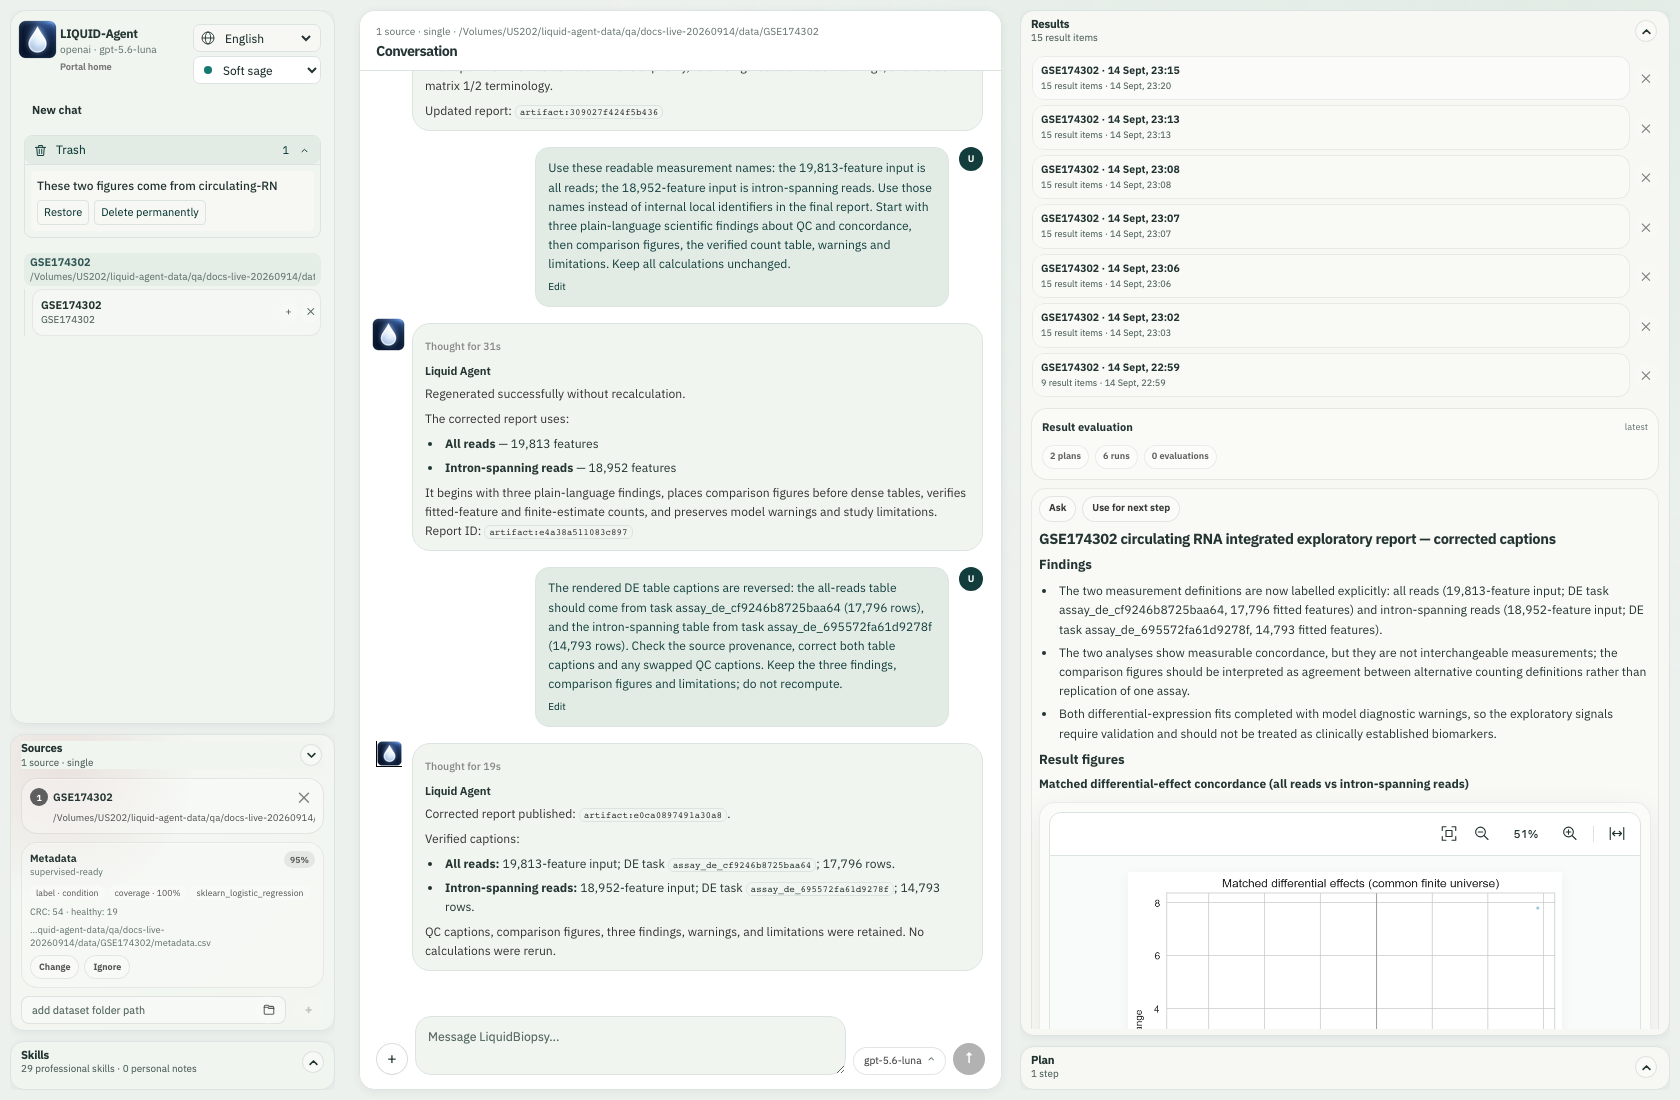1680x1100 pixels.
Task: Click the attachment plus button beside message box
Action: 392,1059
